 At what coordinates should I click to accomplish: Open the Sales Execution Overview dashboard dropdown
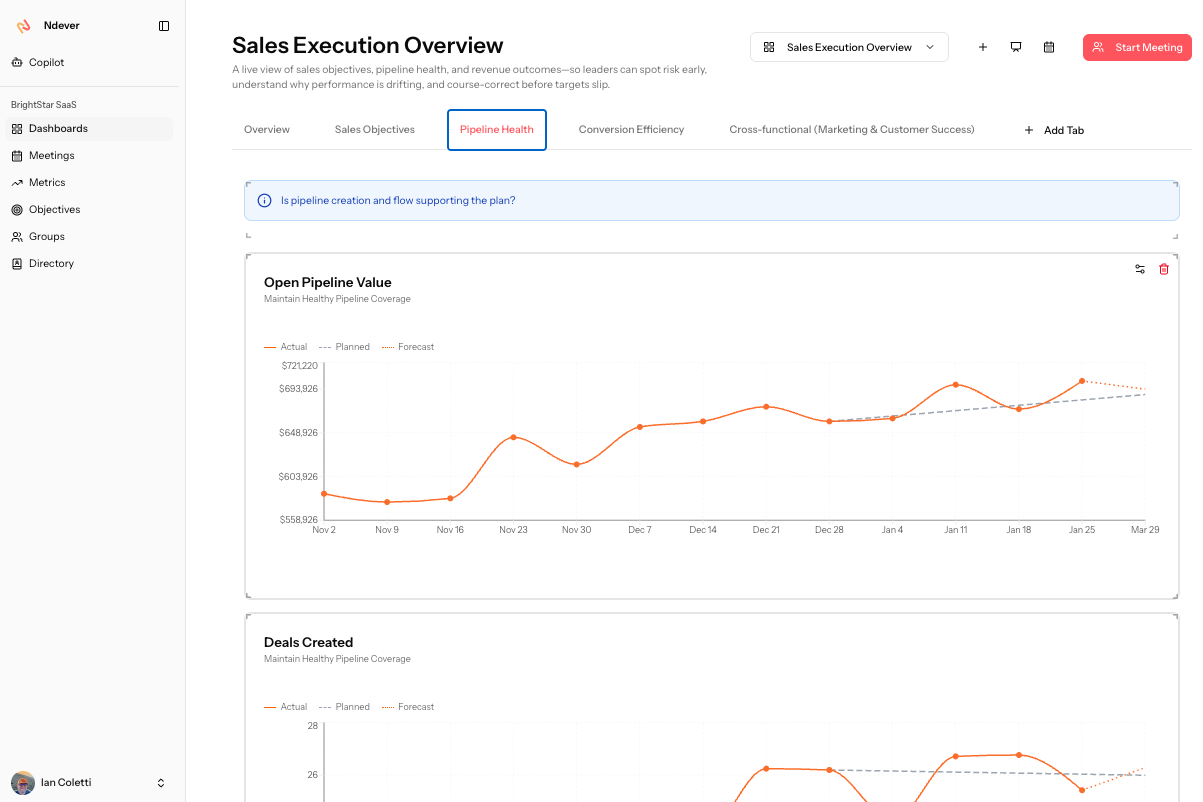(x=848, y=47)
